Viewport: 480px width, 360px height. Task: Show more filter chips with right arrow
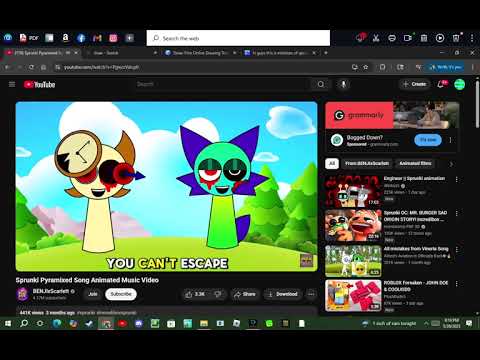(x=451, y=164)
